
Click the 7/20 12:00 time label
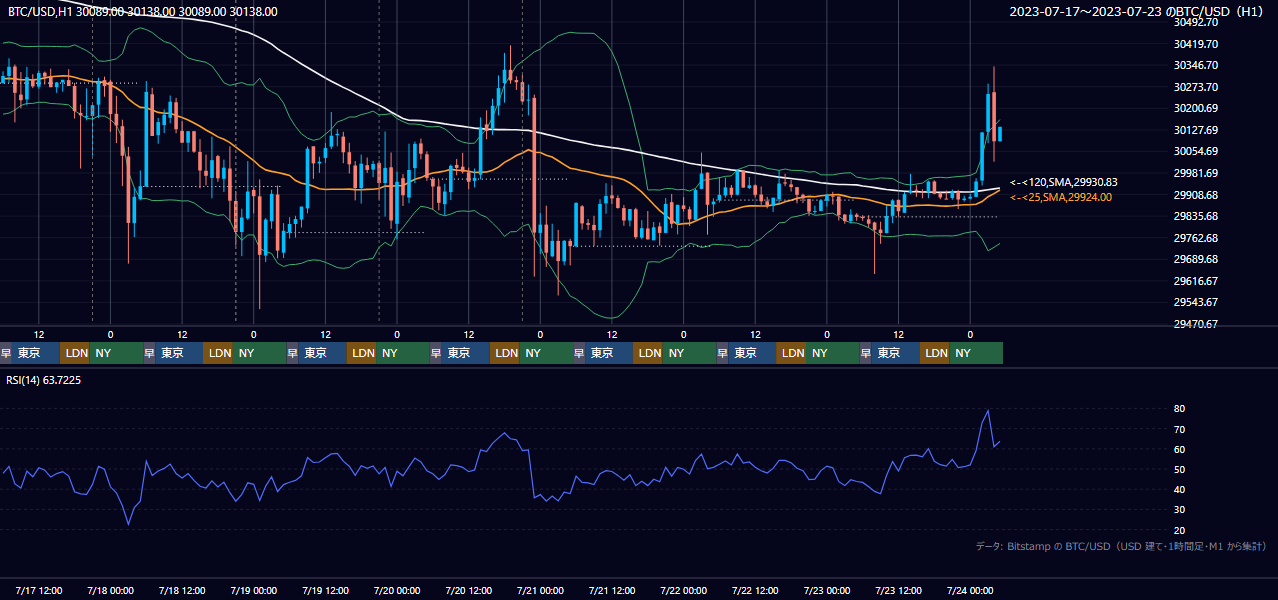pyautogui.click(x=469, y=590)
